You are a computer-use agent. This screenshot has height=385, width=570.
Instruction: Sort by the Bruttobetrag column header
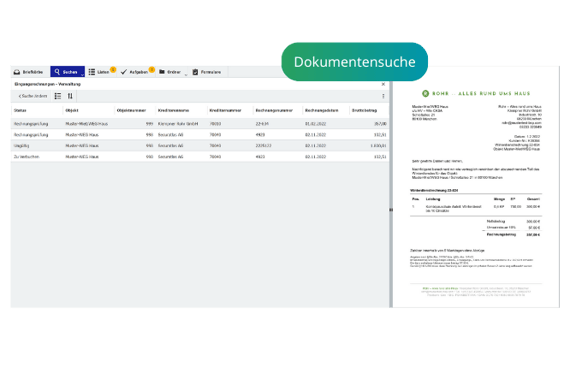coord(365,111)
